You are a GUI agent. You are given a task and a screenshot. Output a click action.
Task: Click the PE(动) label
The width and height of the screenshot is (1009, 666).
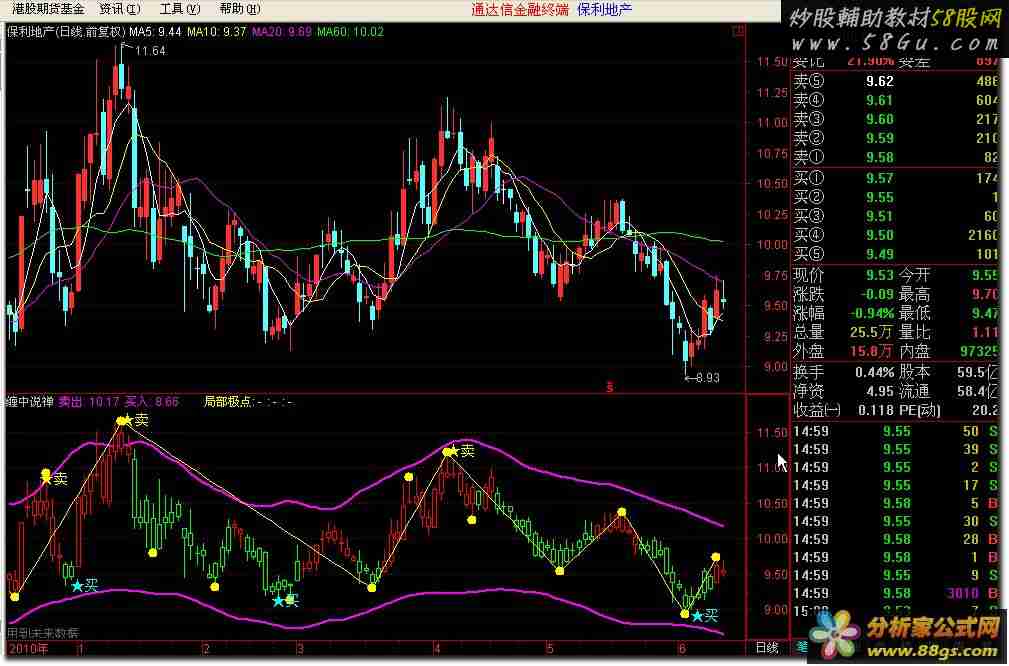pos(920,410)
